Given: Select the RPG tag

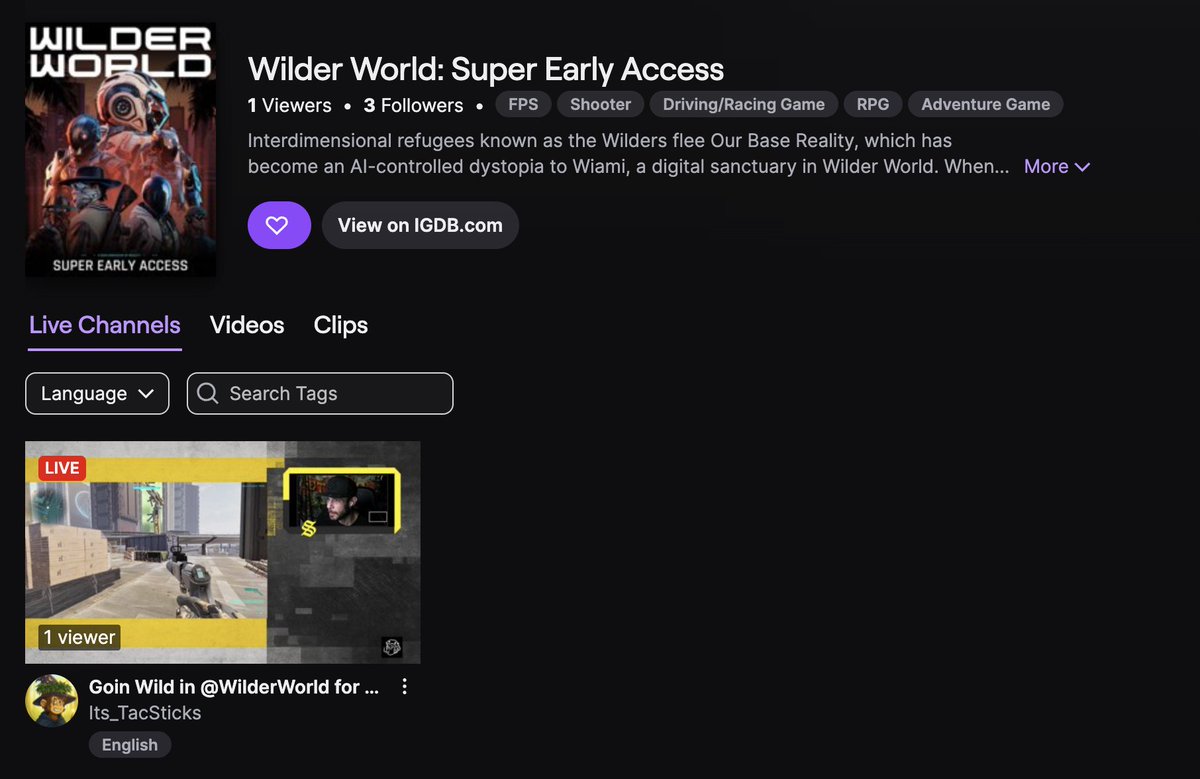Looking at the screenshot, I should (873, 104).
